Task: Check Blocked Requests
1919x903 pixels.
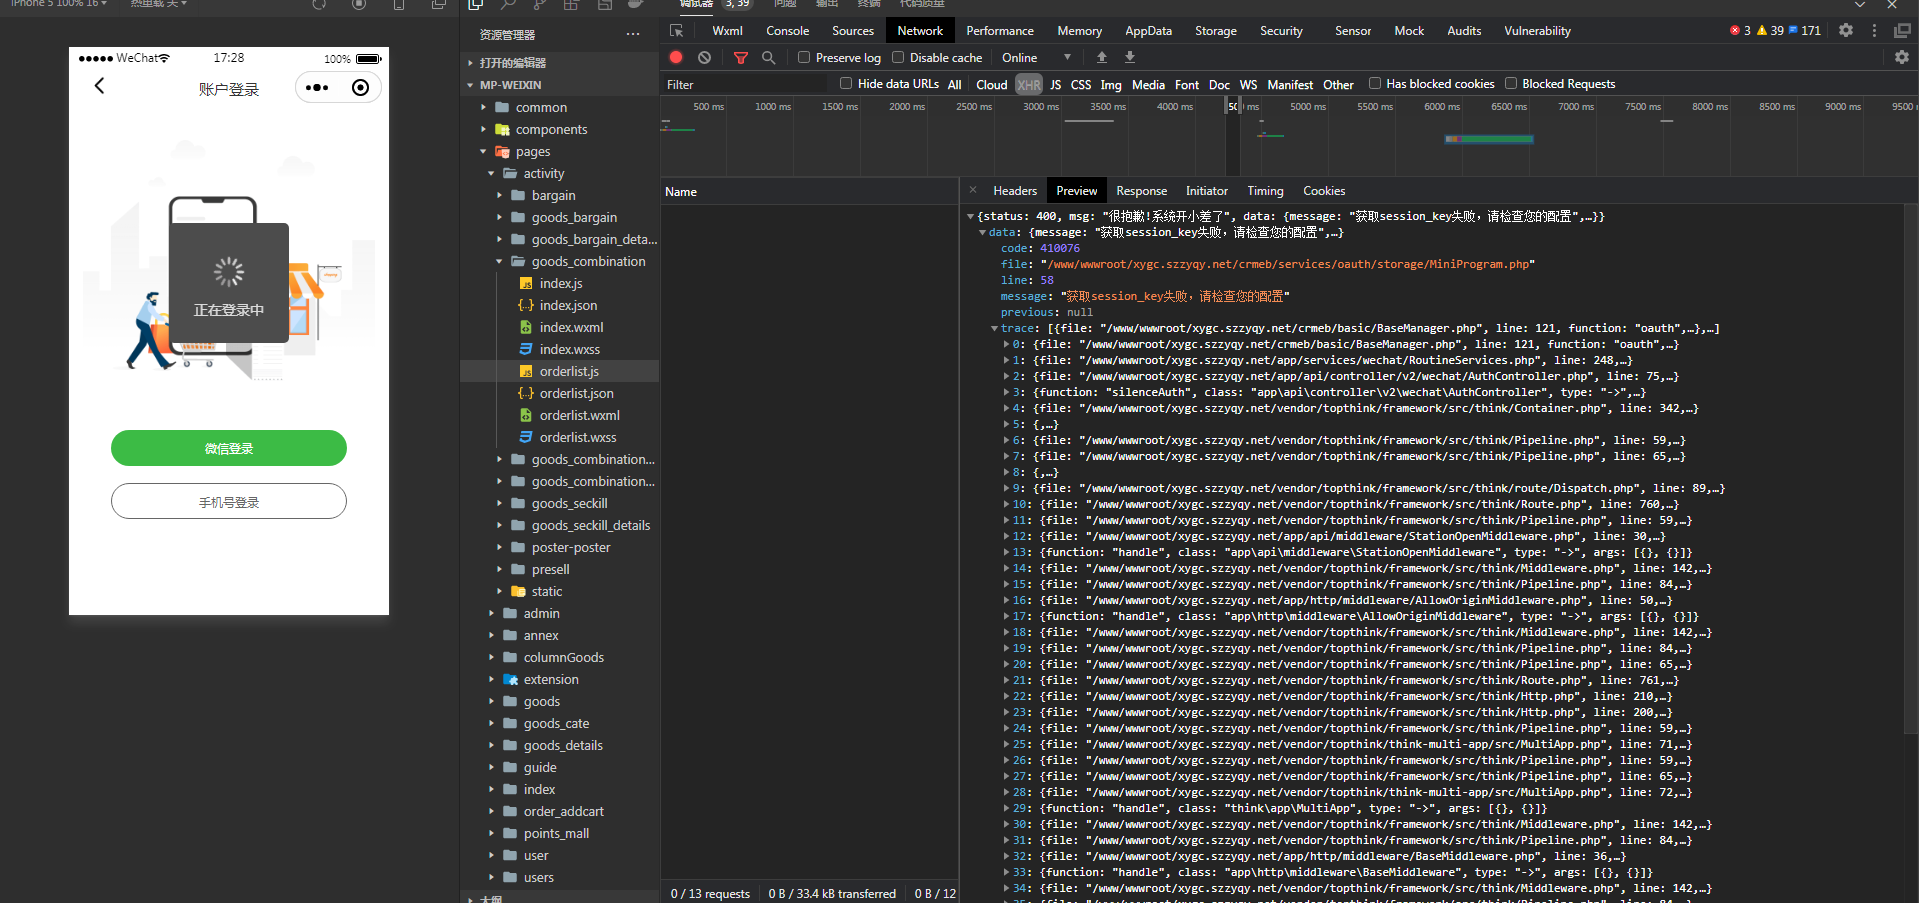Action: coord(1511,84)
